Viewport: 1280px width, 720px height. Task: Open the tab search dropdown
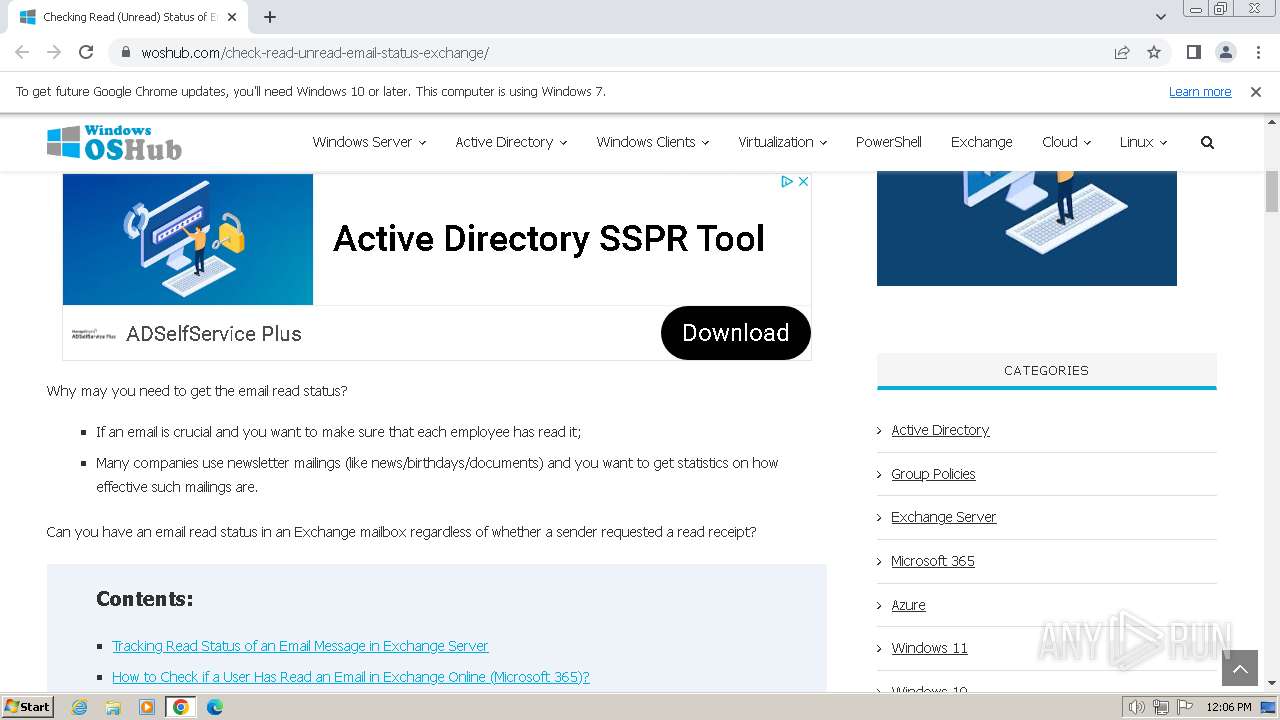pos(1160,17)
